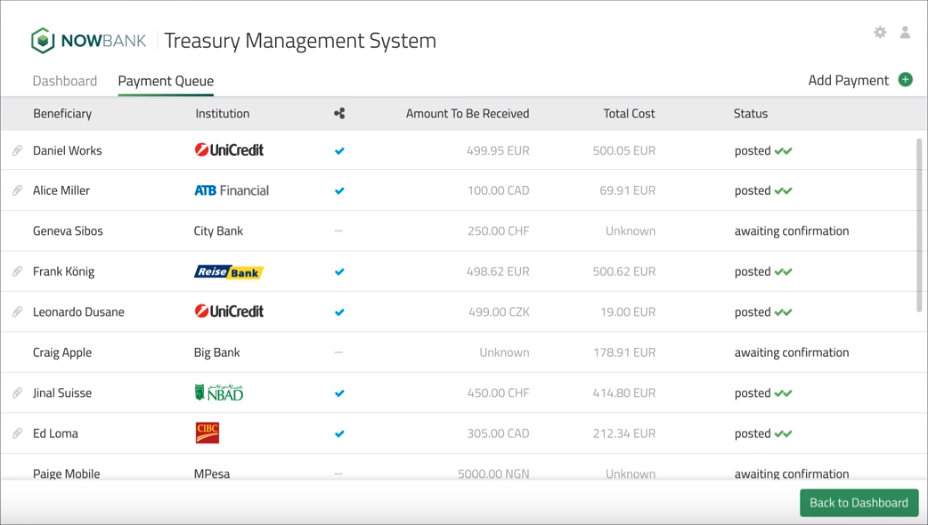Open attachment paperclip for Daniel Works
Image resolution: width=928 pixels, height=525 pixels.
tap(17, 151)
